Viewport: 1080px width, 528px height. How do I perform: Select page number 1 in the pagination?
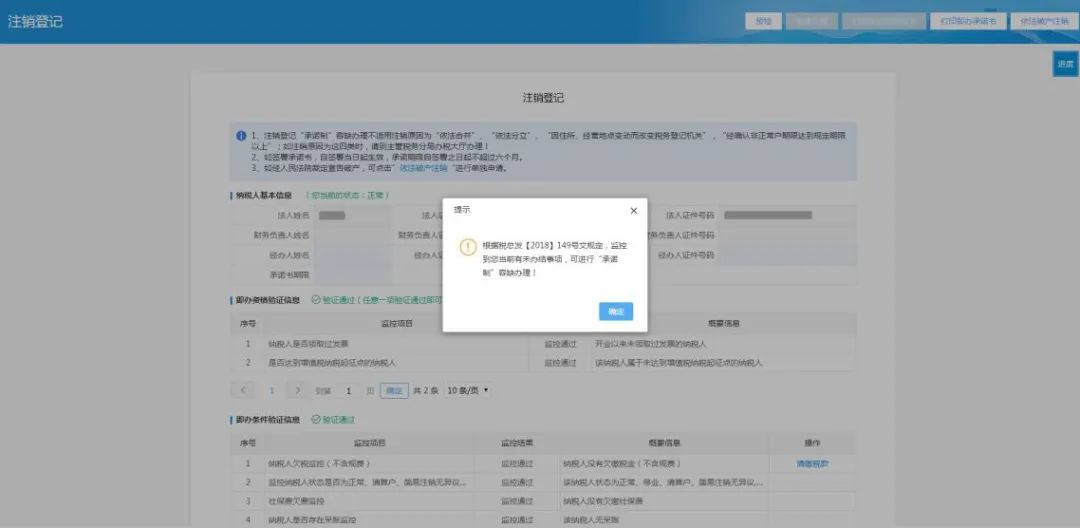coord(271,390)
